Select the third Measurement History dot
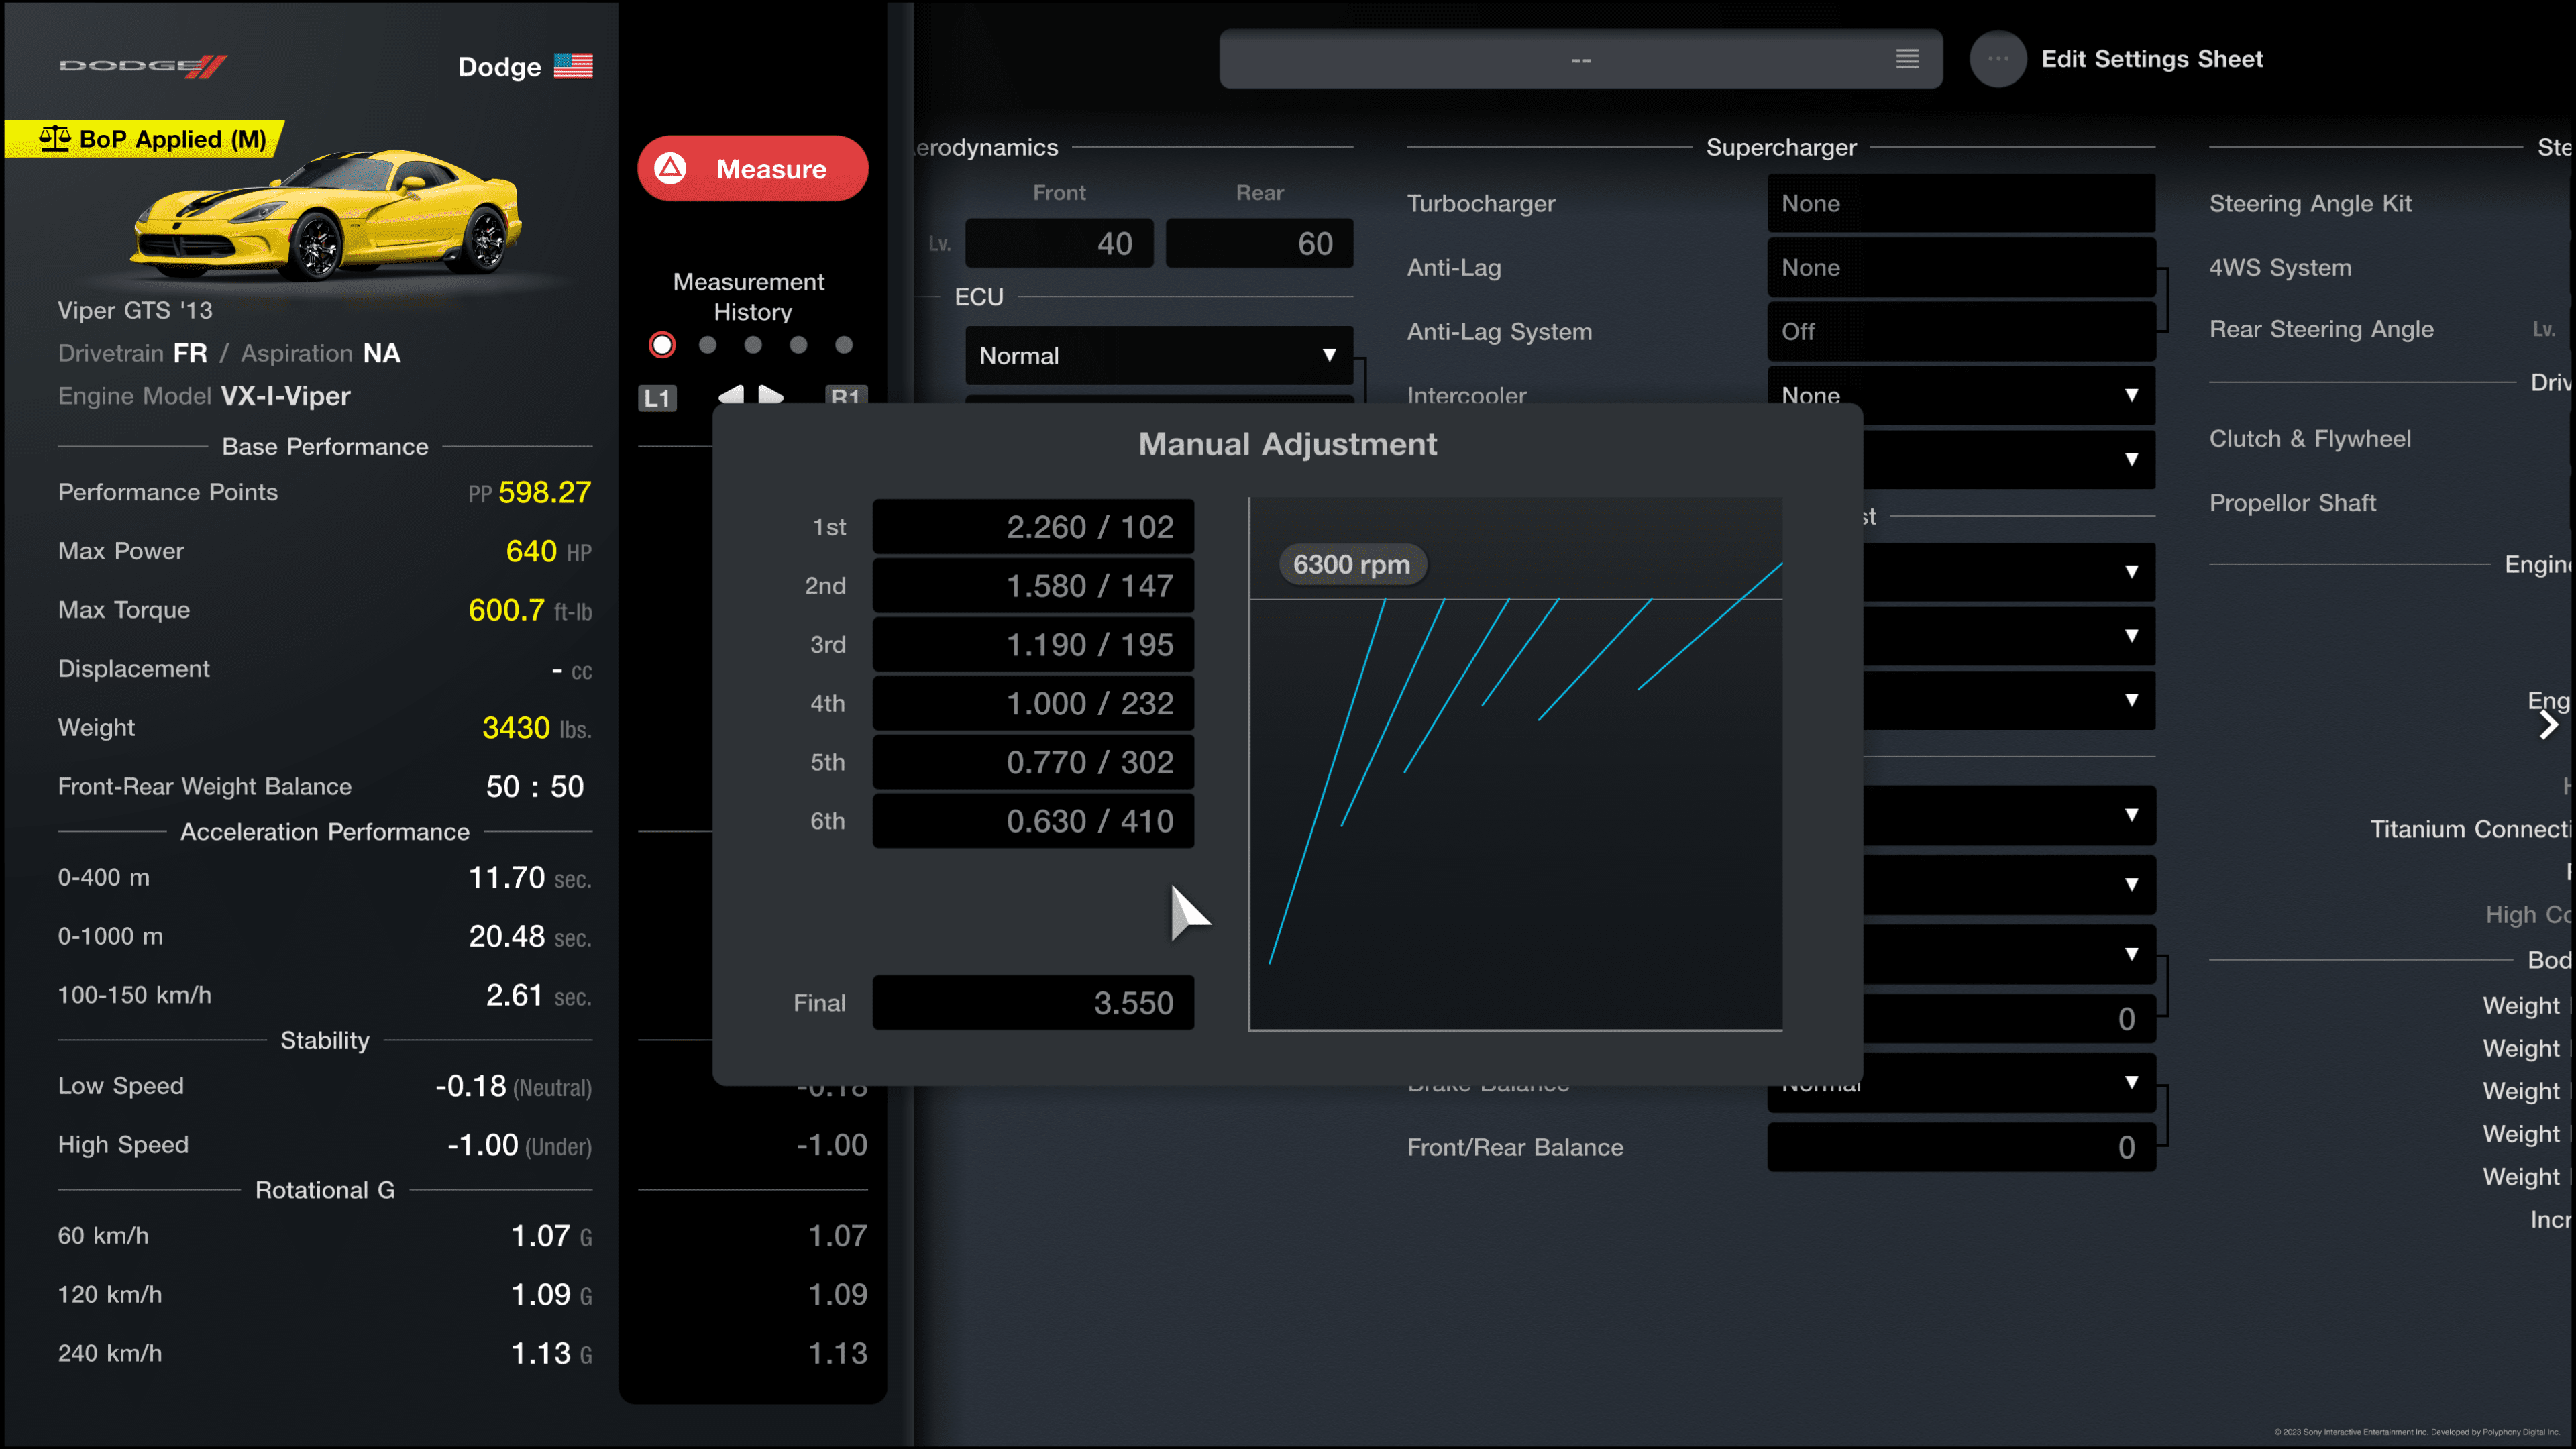2576x1449 pixels. [753, 345]
